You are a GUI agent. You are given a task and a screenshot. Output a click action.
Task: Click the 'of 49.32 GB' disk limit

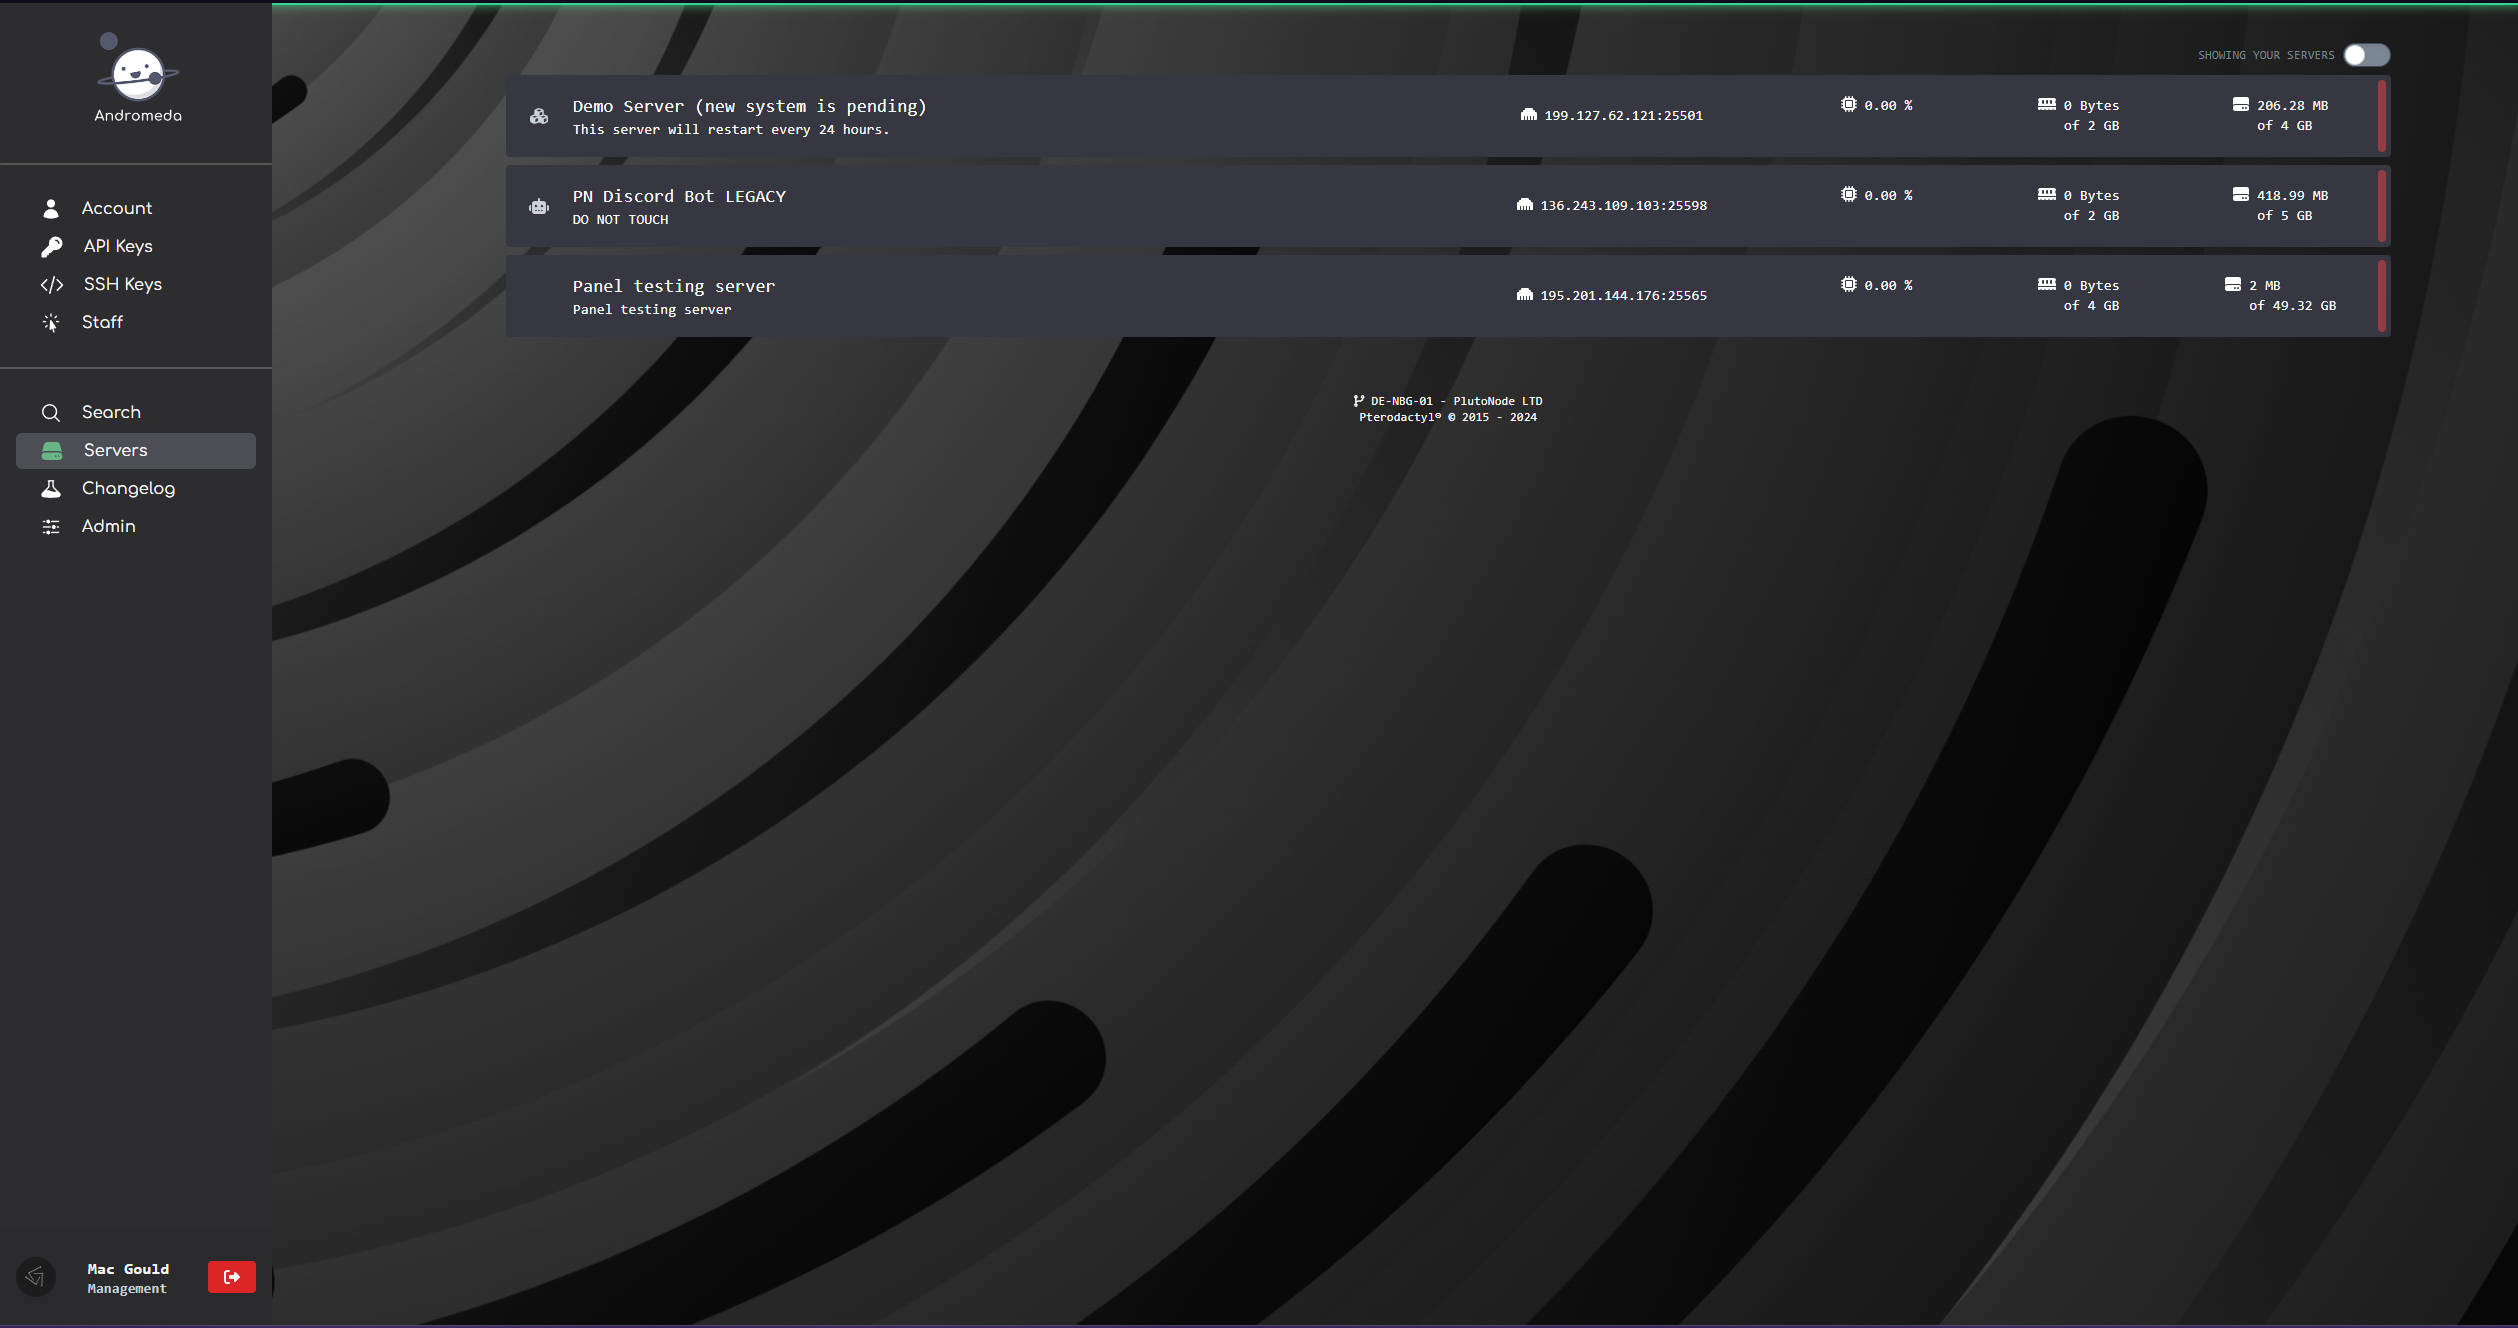(2293, 305)
